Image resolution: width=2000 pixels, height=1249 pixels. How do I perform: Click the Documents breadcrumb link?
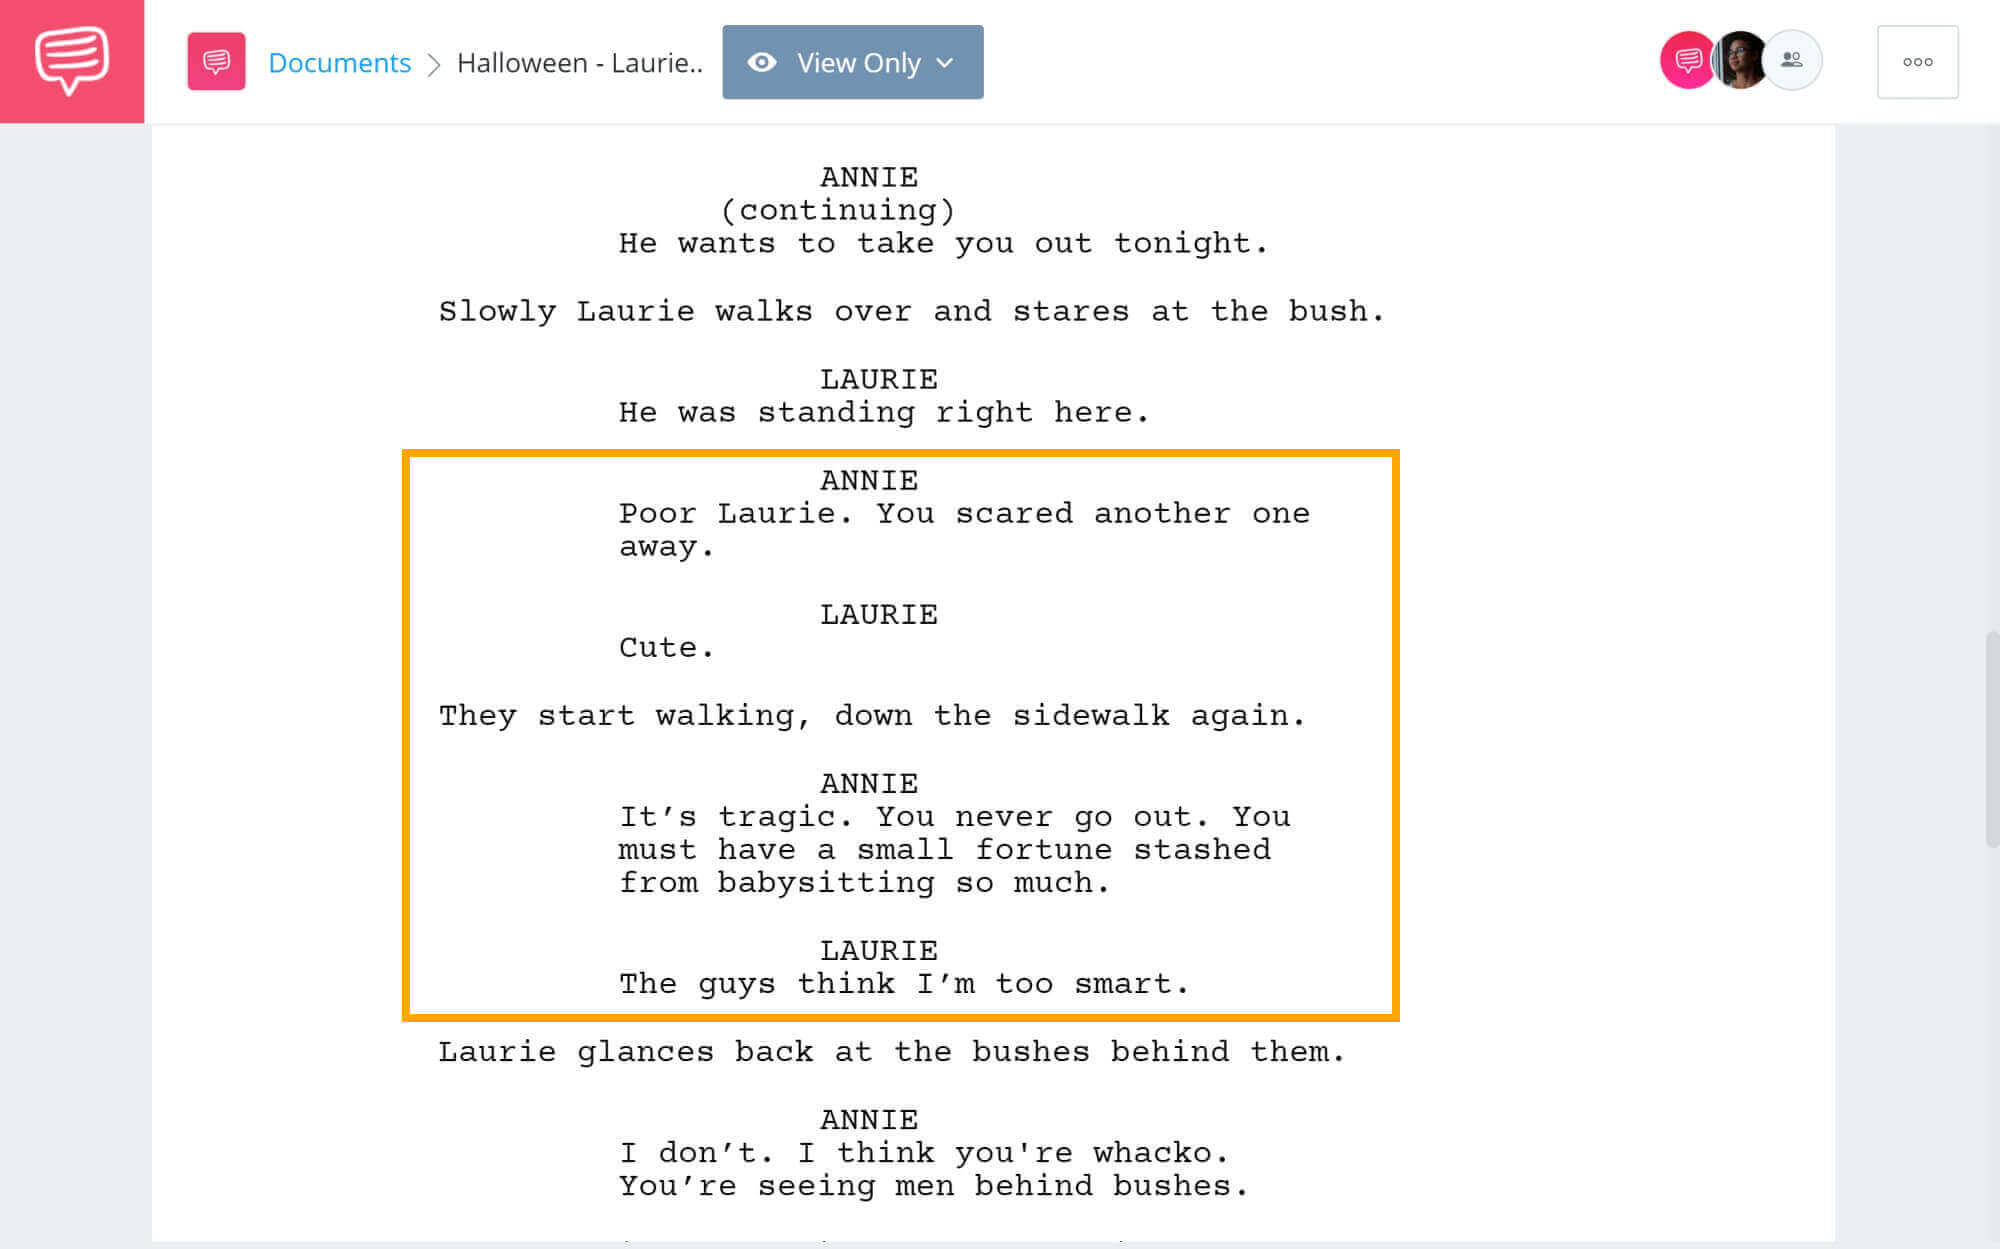pos(340,60)
